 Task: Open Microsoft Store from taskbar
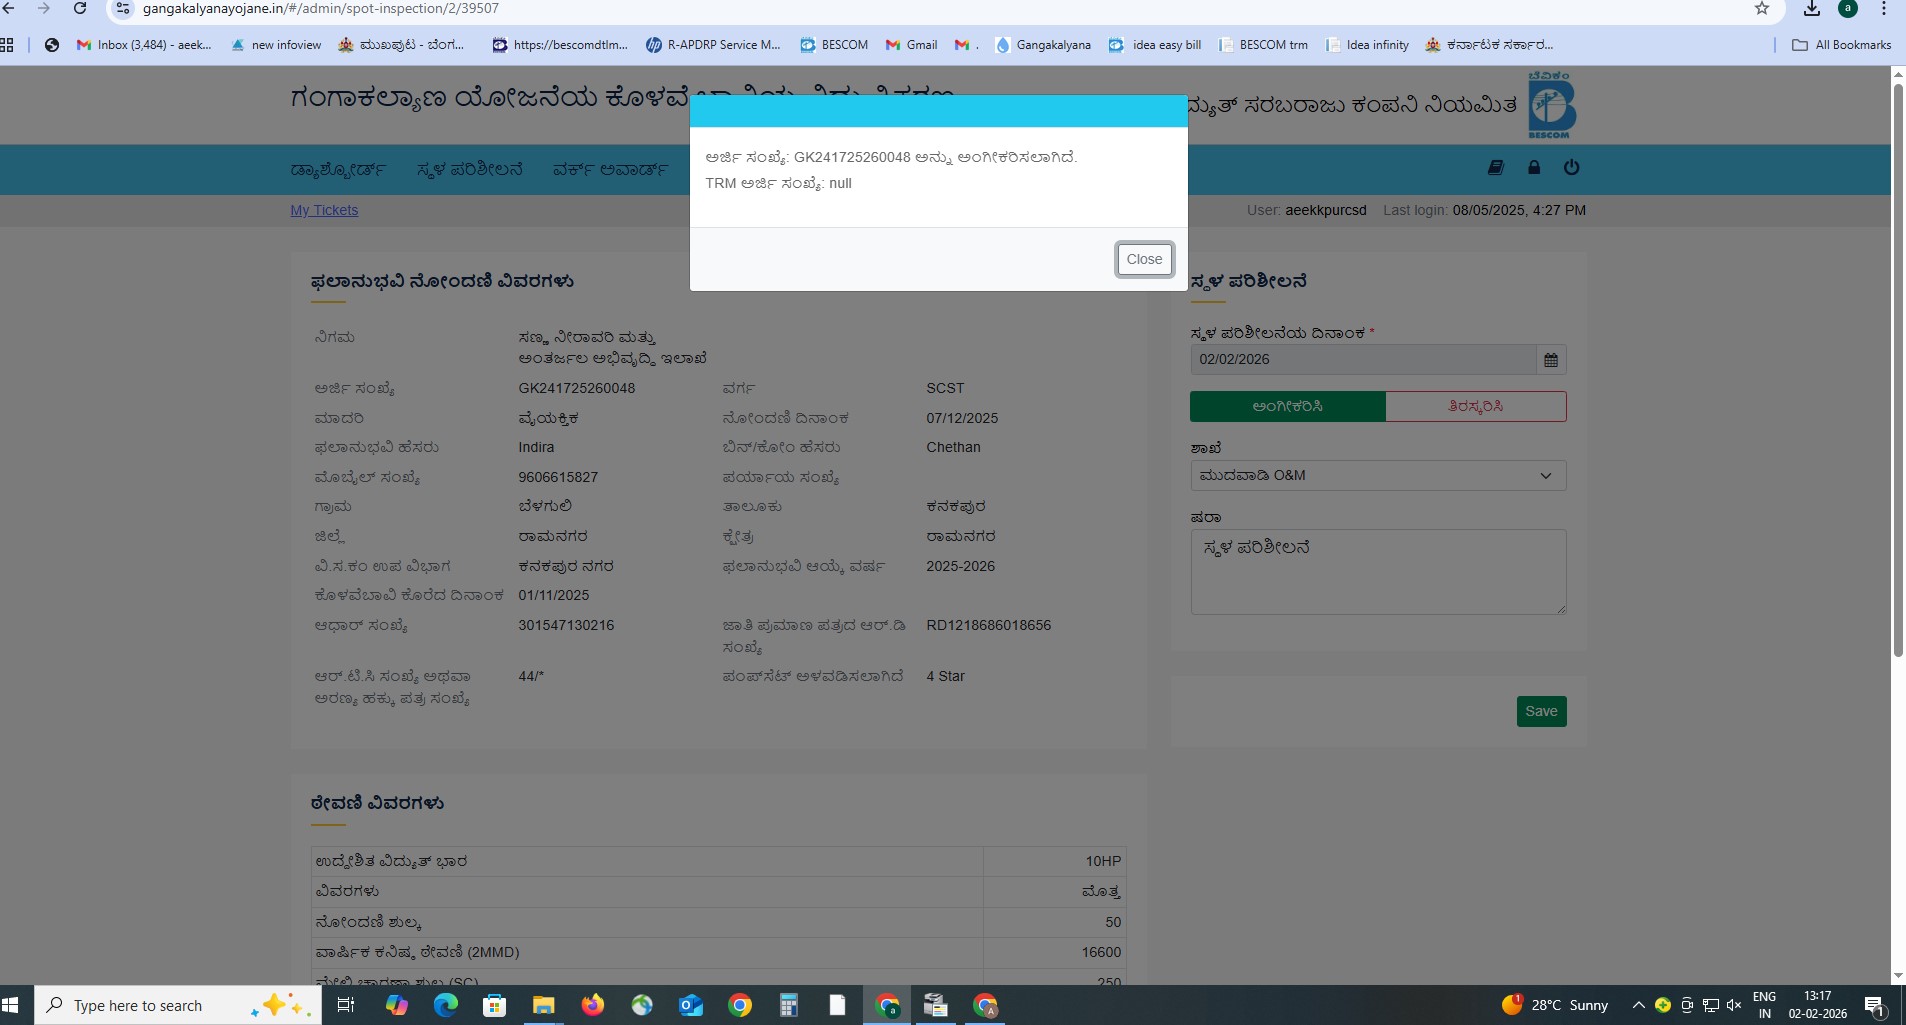[494, 1005]
